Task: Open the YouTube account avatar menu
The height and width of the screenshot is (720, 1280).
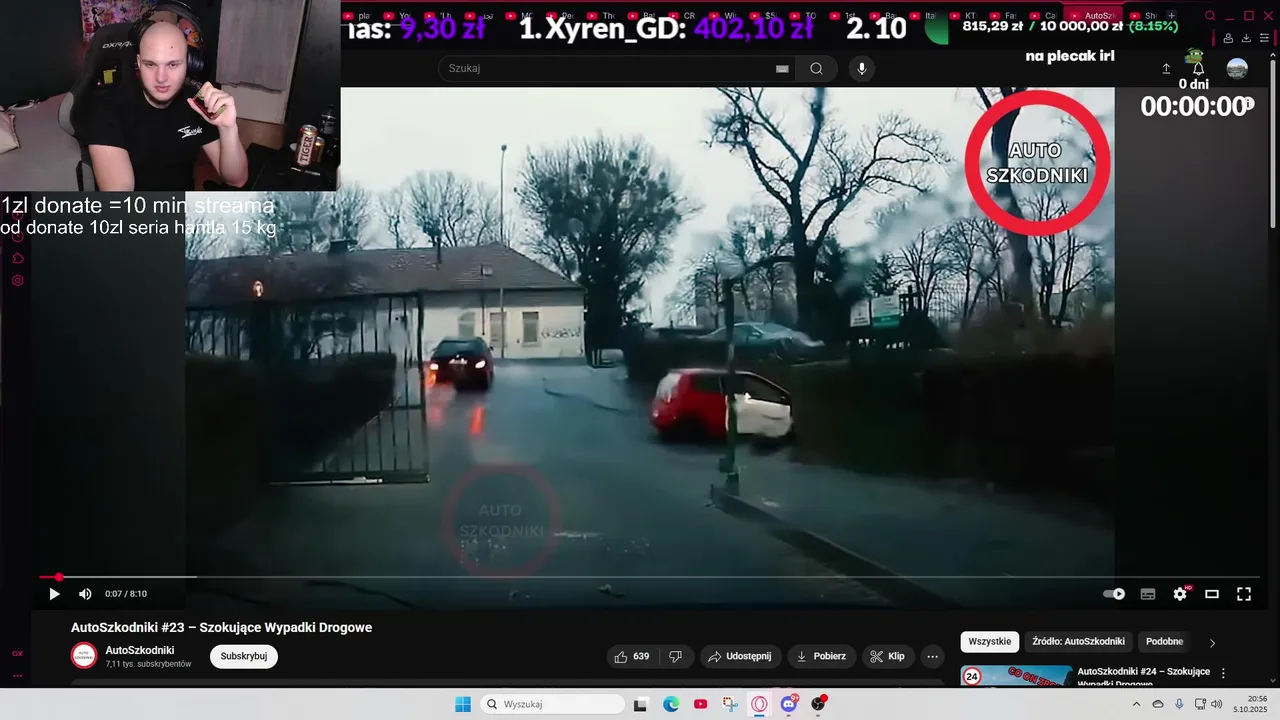Action: click(x=1237, y=69)
